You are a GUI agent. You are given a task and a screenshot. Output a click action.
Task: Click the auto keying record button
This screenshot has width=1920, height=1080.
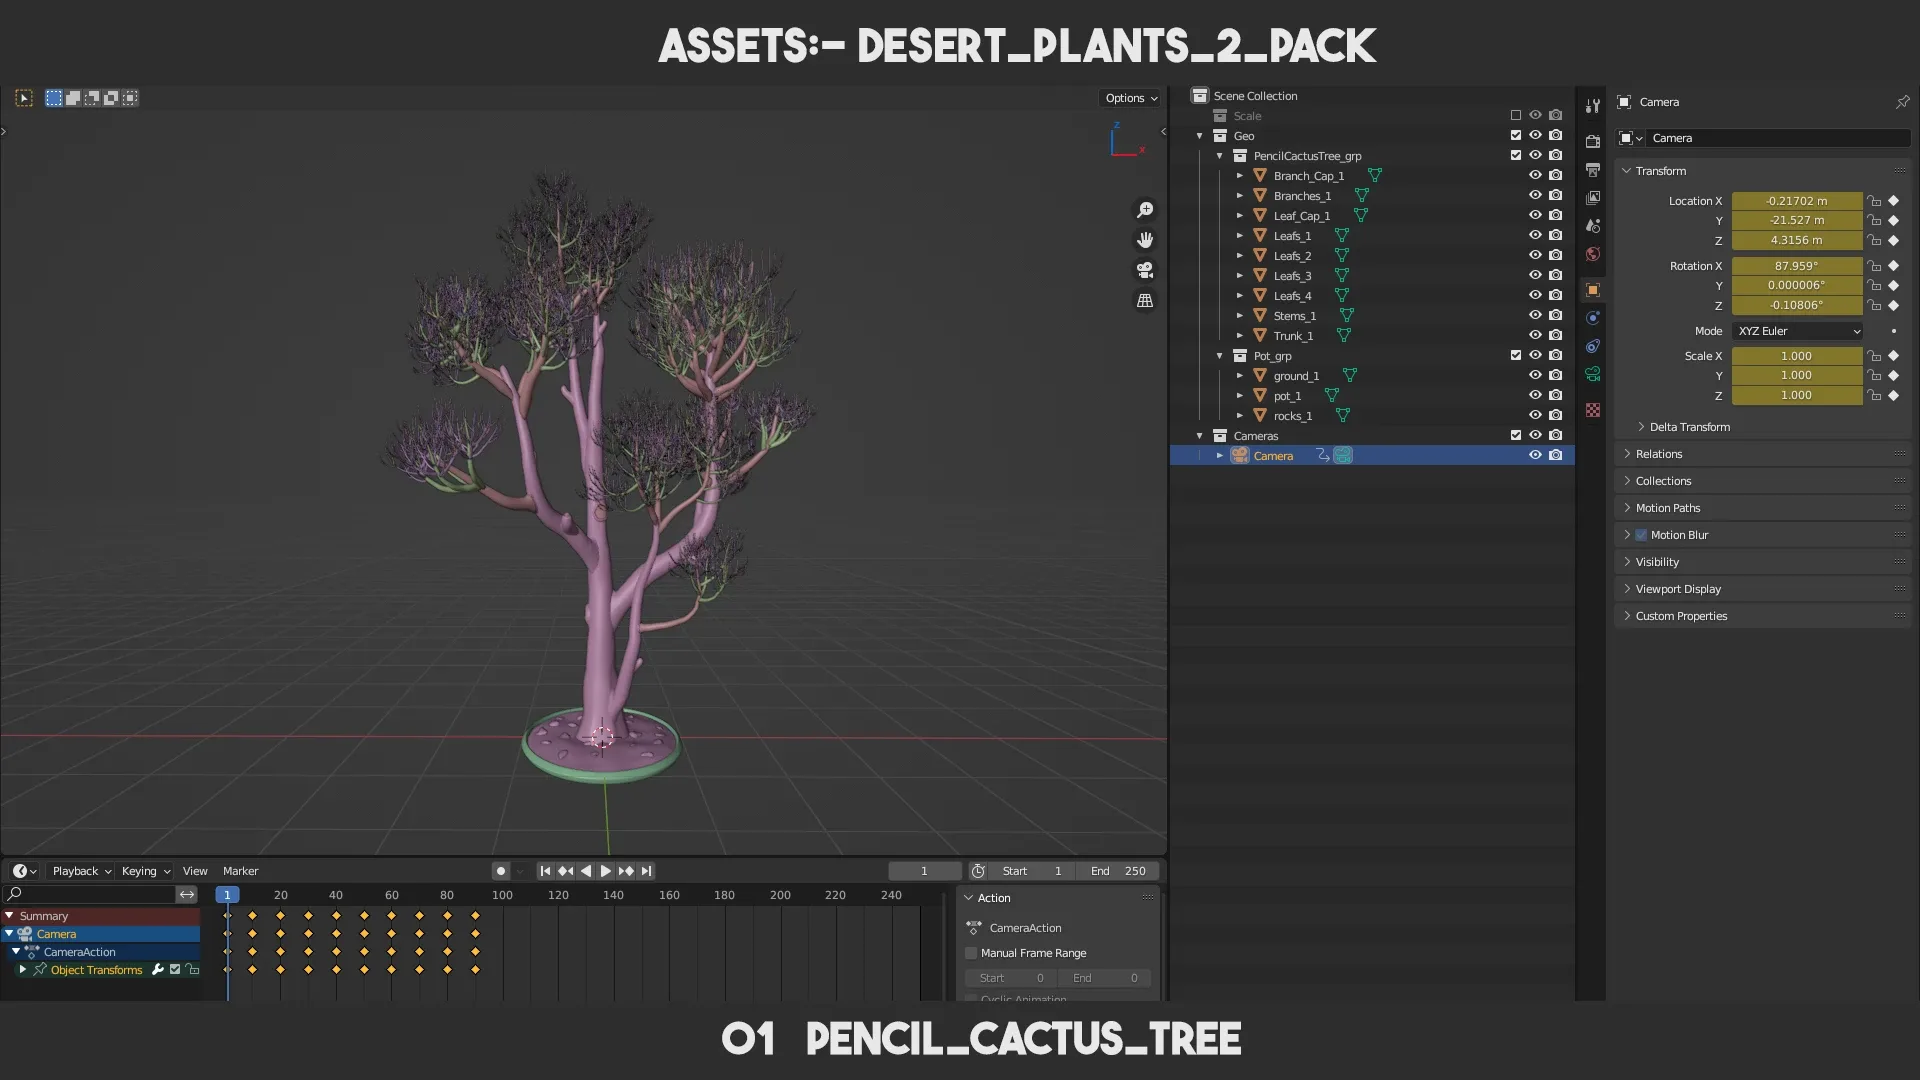pyautogui.click(x=501, y=871)
